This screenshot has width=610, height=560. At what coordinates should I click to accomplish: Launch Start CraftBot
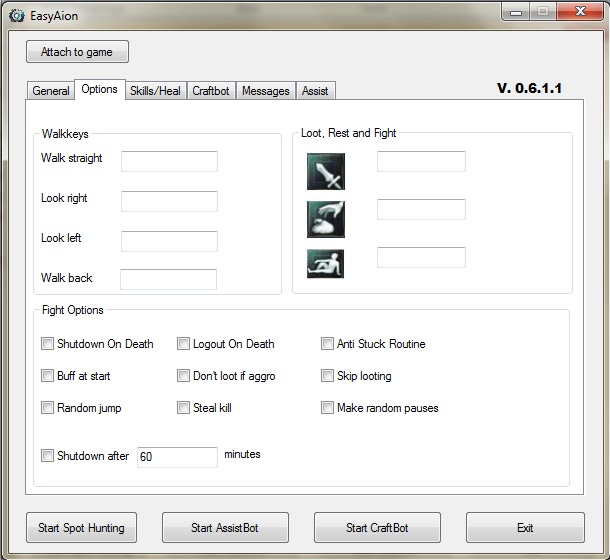pyautogui.click(x=378, y=527)
